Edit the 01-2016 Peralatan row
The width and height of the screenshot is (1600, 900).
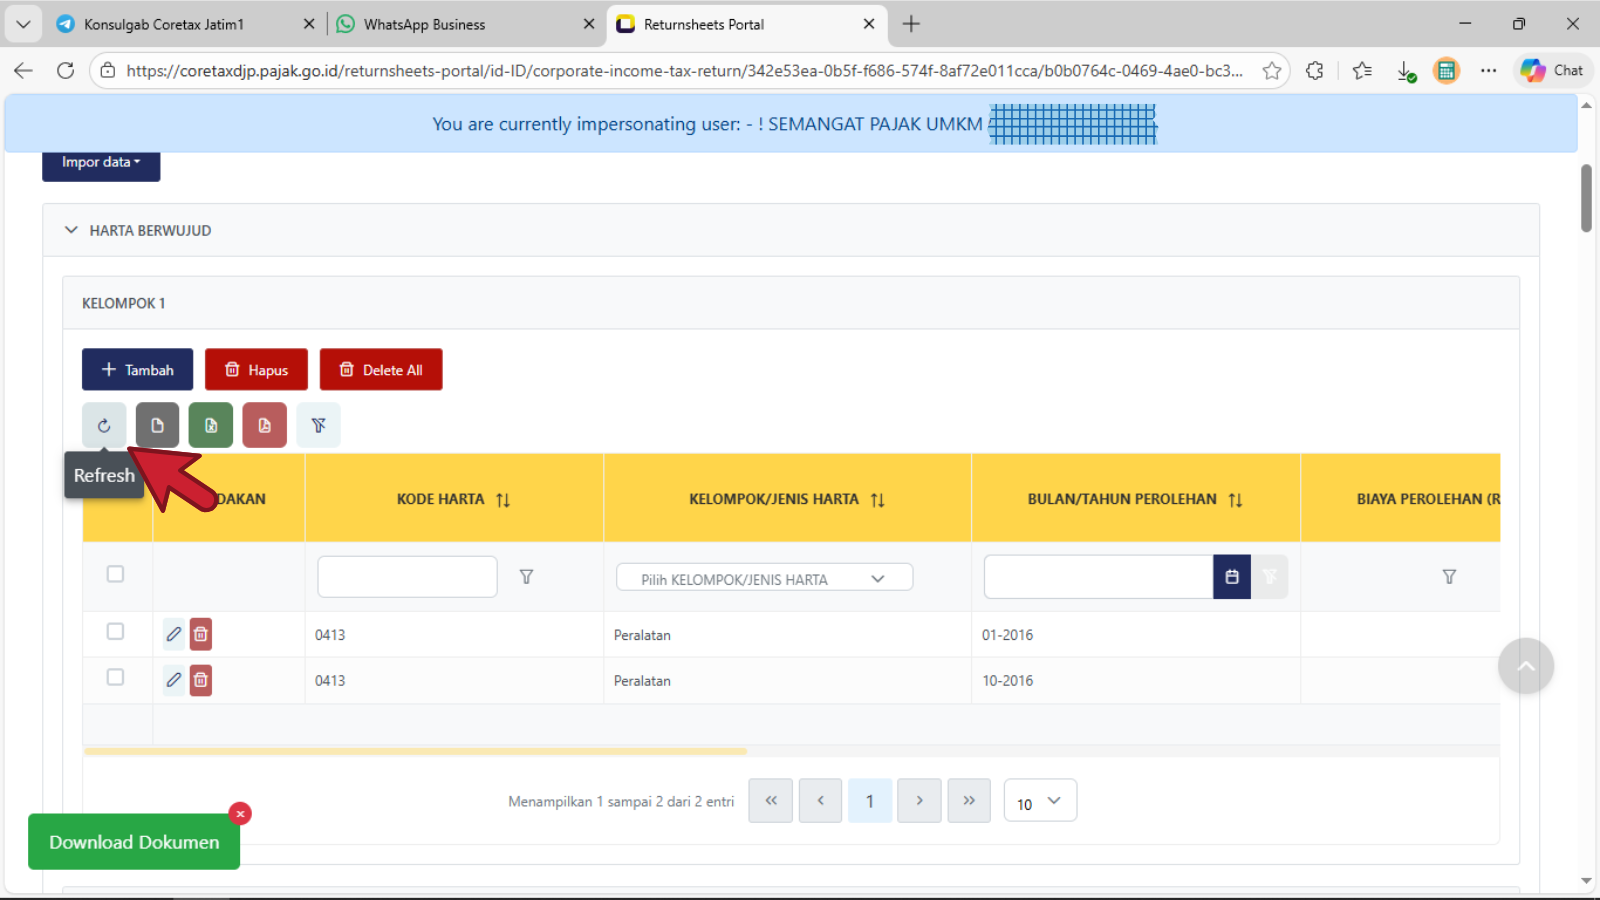coord(174,634)
